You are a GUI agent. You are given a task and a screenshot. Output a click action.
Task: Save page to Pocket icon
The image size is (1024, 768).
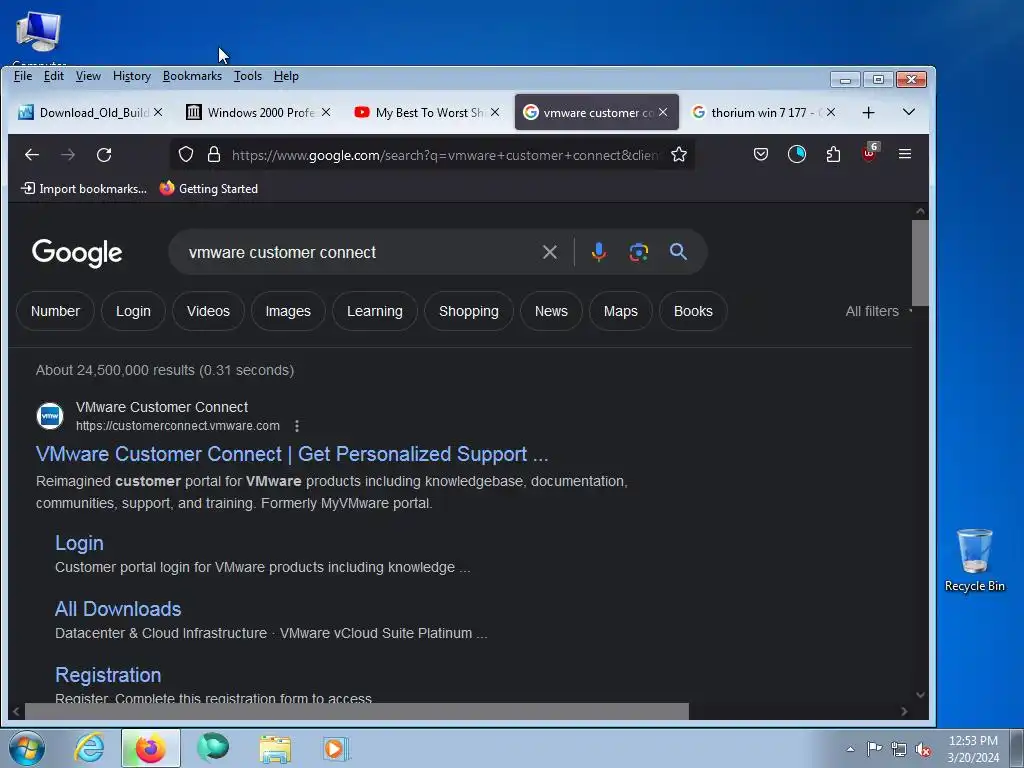click(x=760, y=154)
